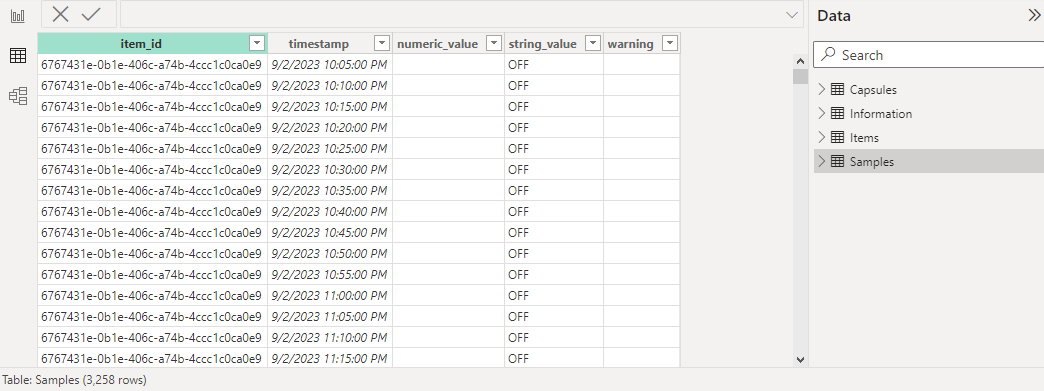Open the item_id column filter dropdown

point(257,44)
